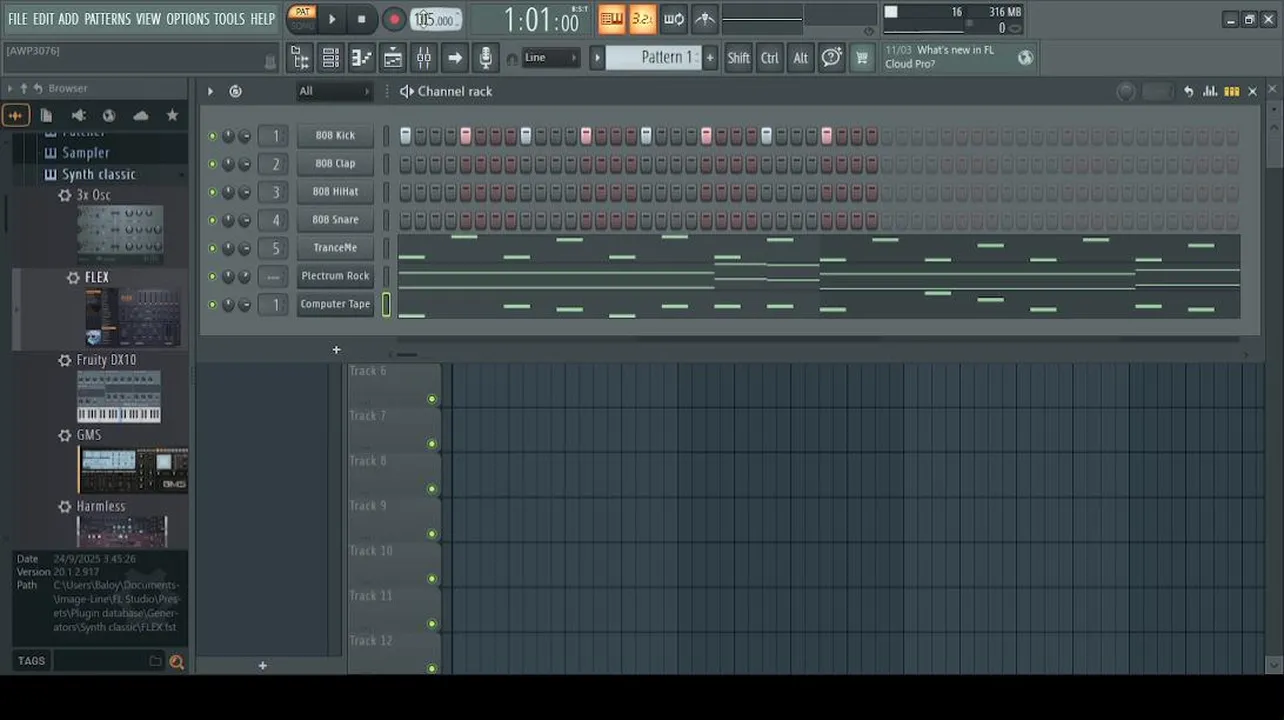This screenshot has height=720, width=1284.
Task: Click the globe icon beside news panel
Action: point(1025,58)
